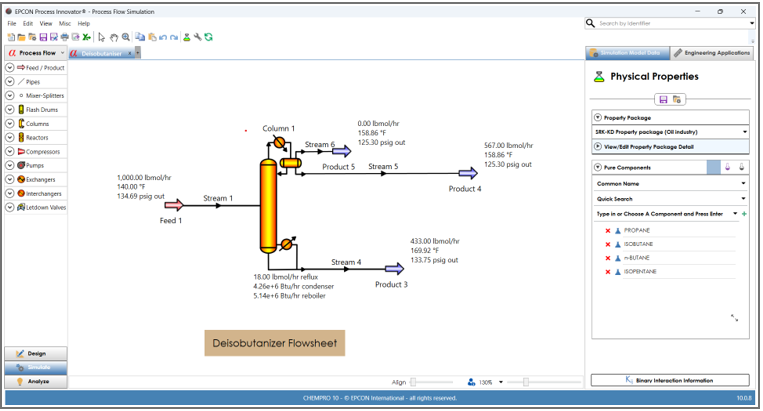
Task: Expand the Pipes category
Action: click(x=10, y=82)
